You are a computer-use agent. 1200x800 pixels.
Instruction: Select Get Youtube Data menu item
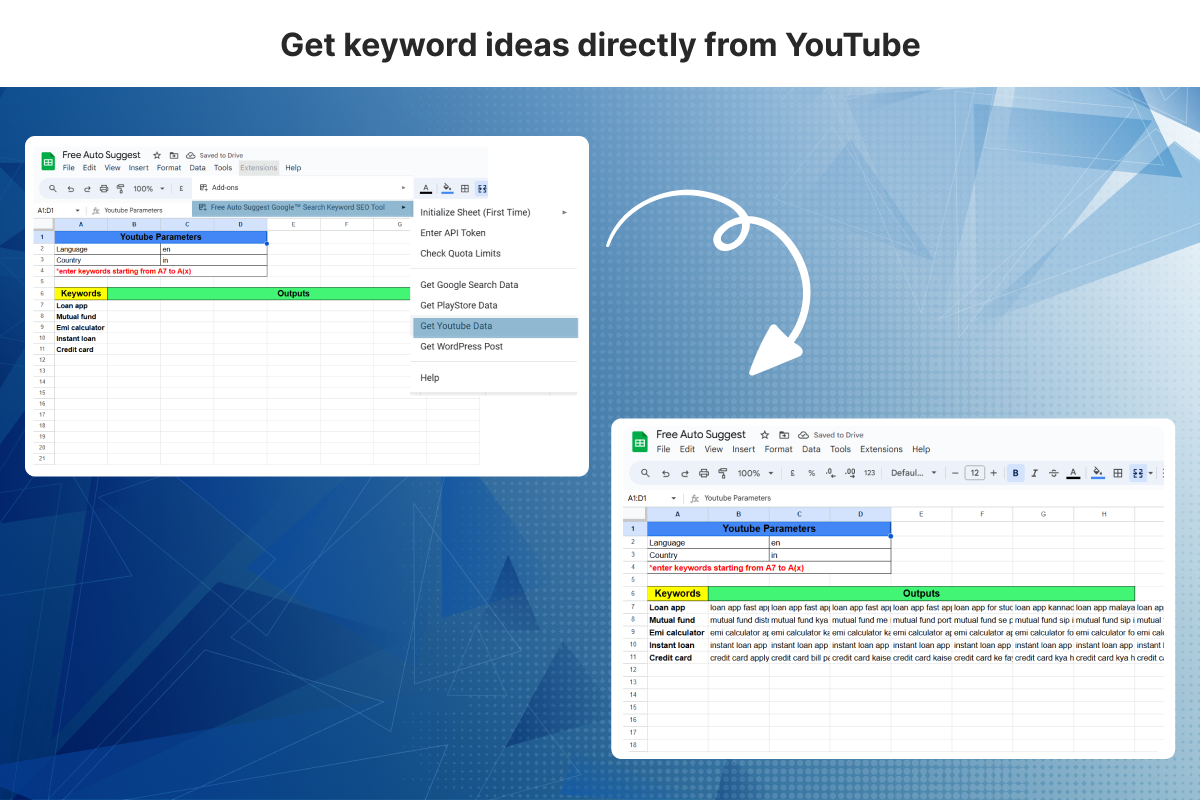point(495,326)
